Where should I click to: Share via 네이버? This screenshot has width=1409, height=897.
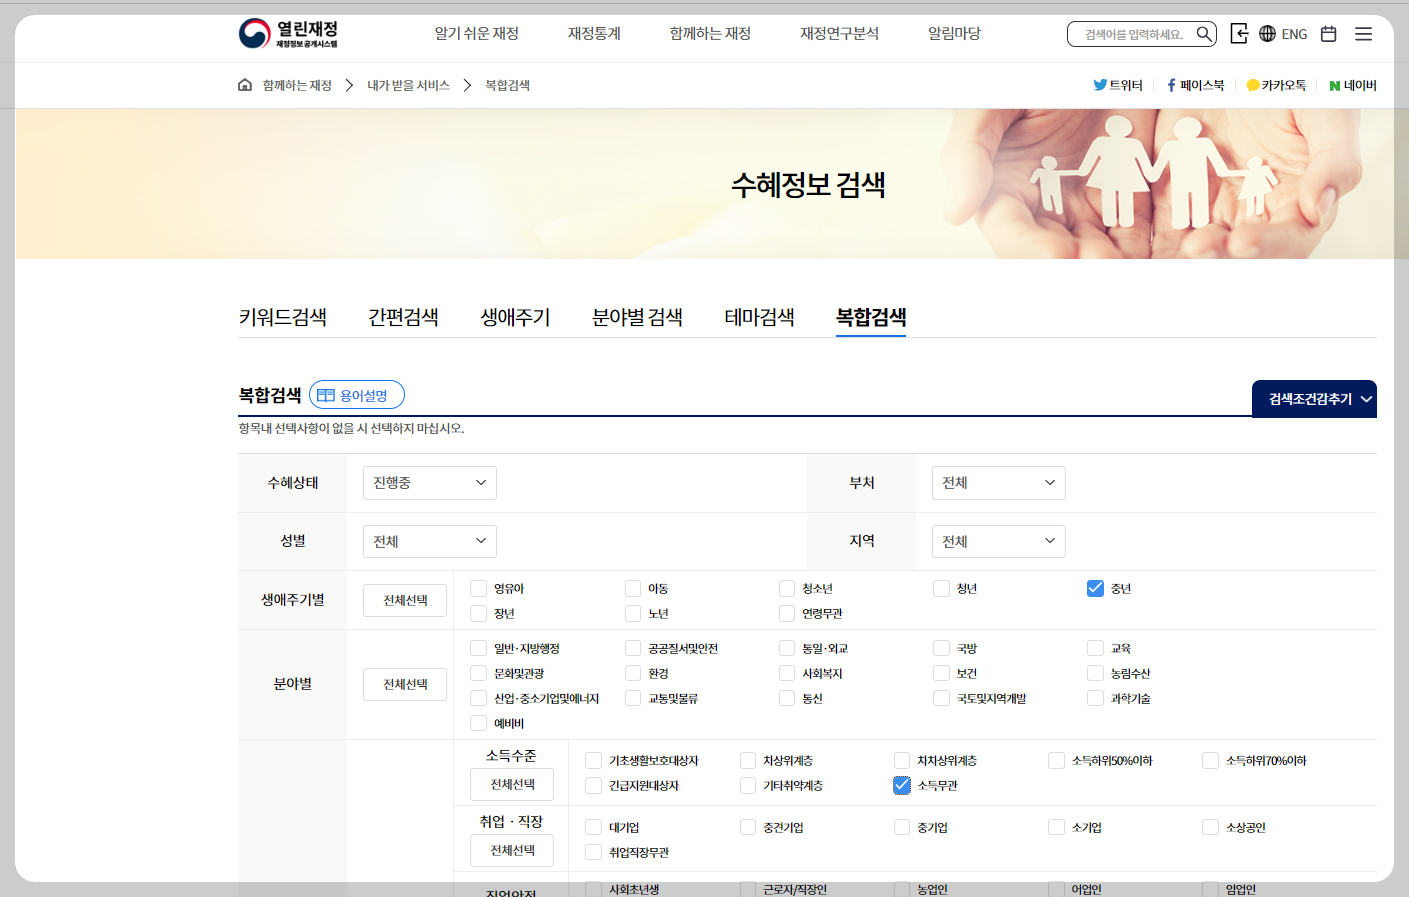(1352, 85)
